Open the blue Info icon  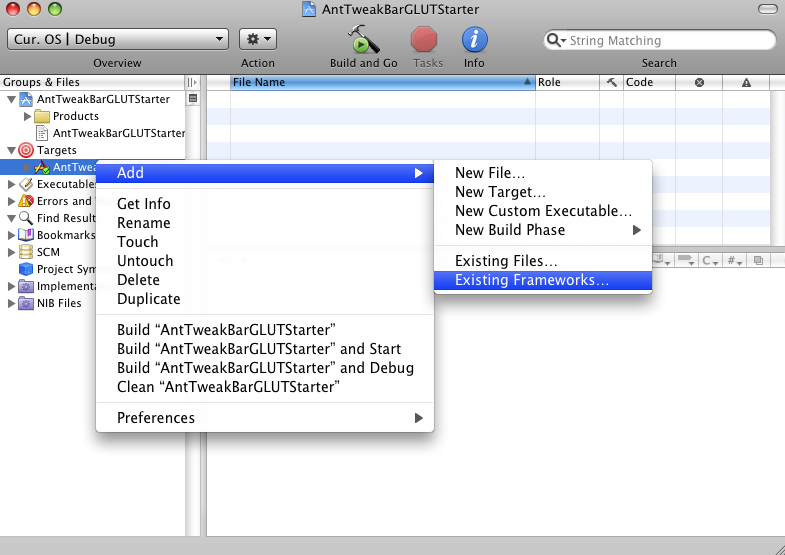pyautogui.click(x=474, y=40)
